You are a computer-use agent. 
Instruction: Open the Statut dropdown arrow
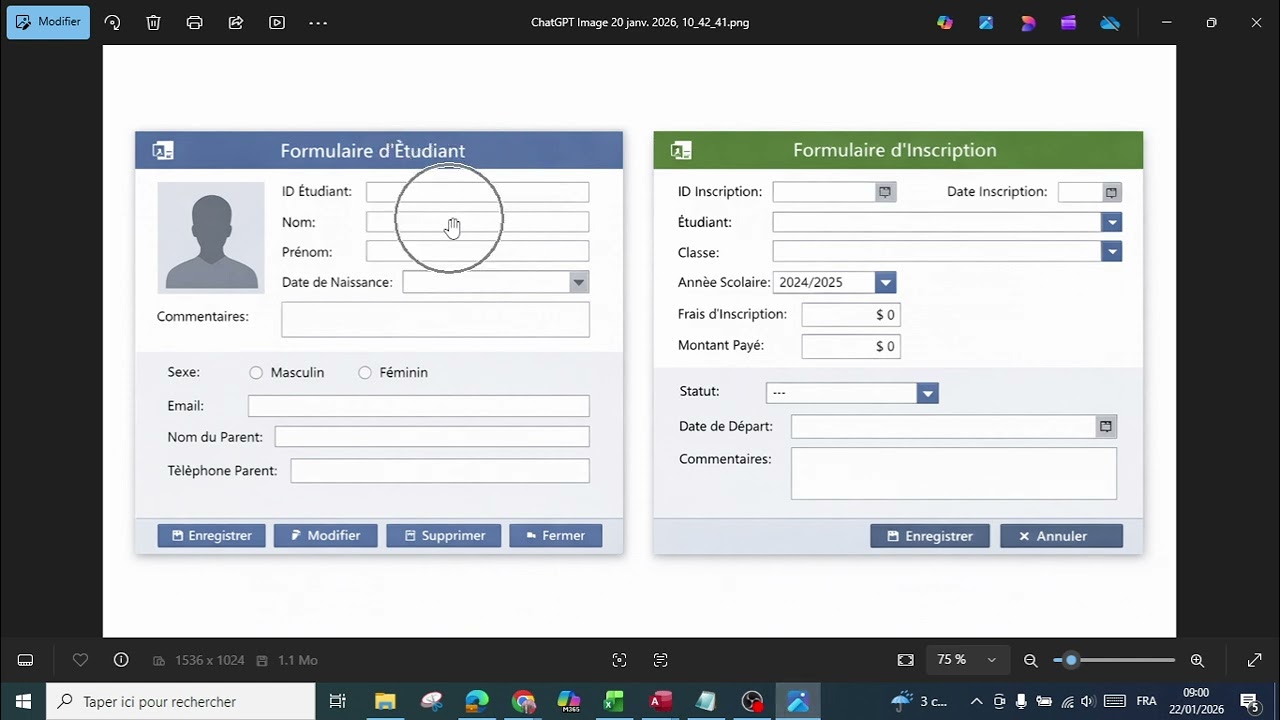[x=928, y=393]
